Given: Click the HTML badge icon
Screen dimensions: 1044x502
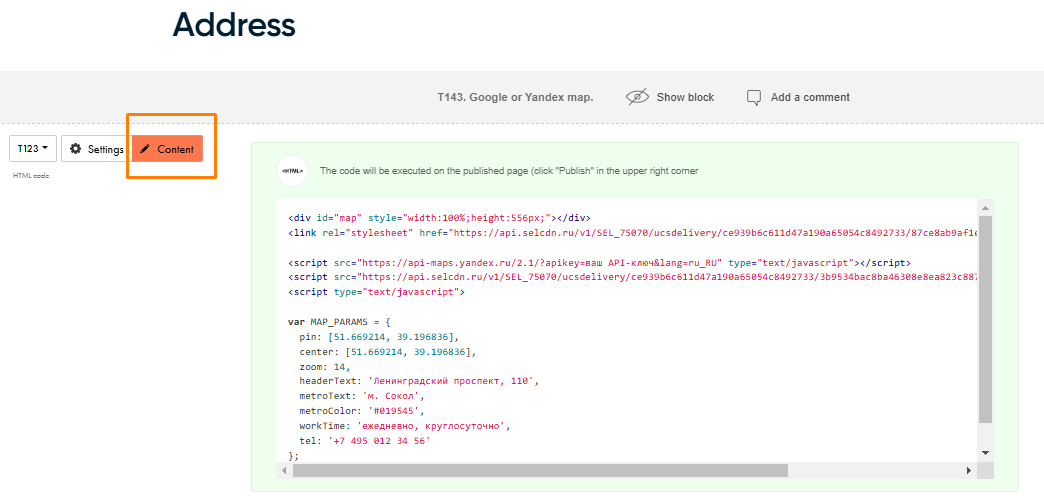Looking at the screenshot, I should tap(292, 171).
